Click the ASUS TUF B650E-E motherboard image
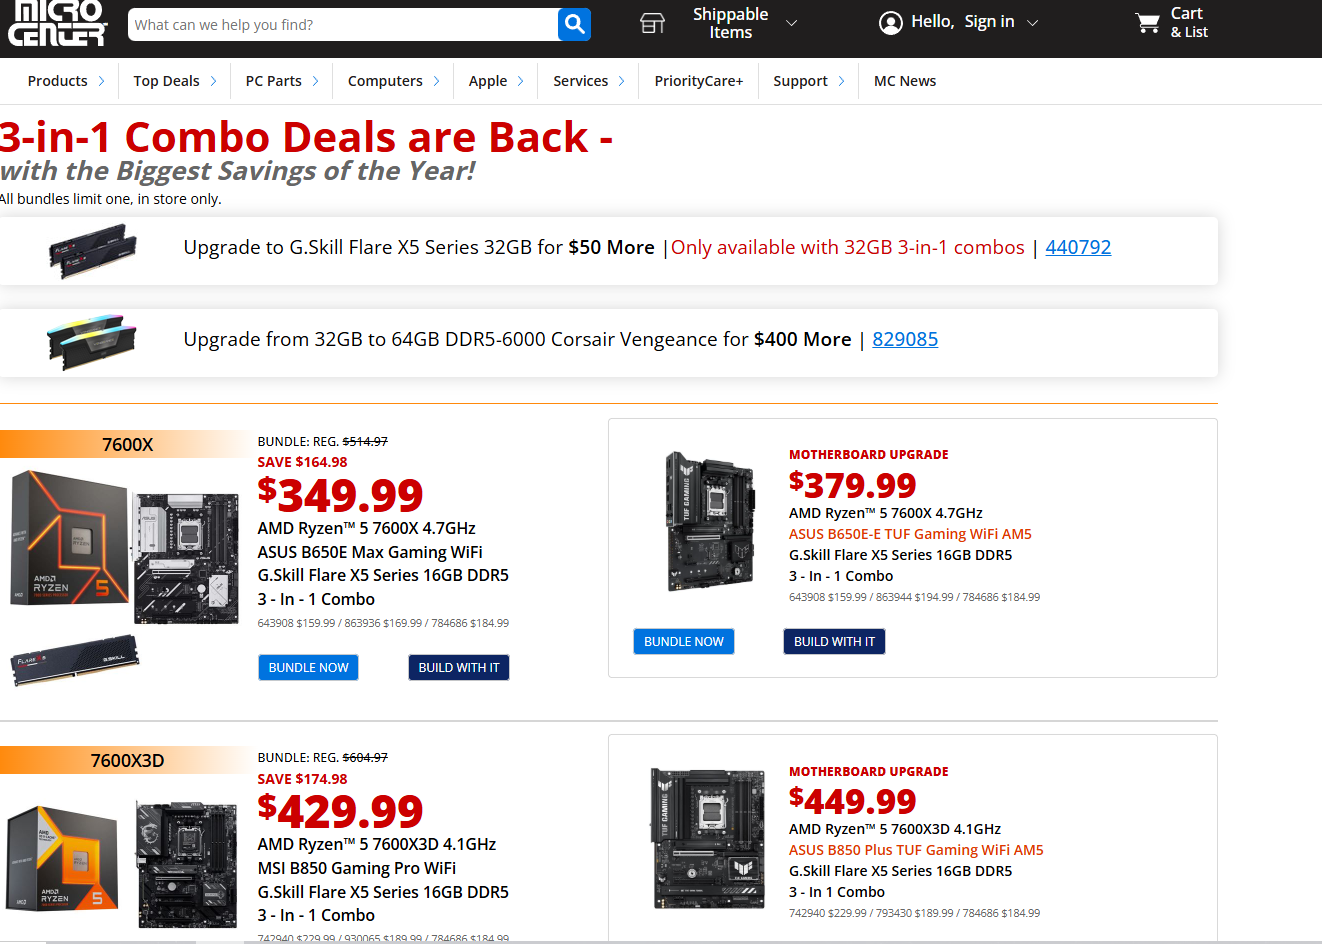 pos(710,520)
